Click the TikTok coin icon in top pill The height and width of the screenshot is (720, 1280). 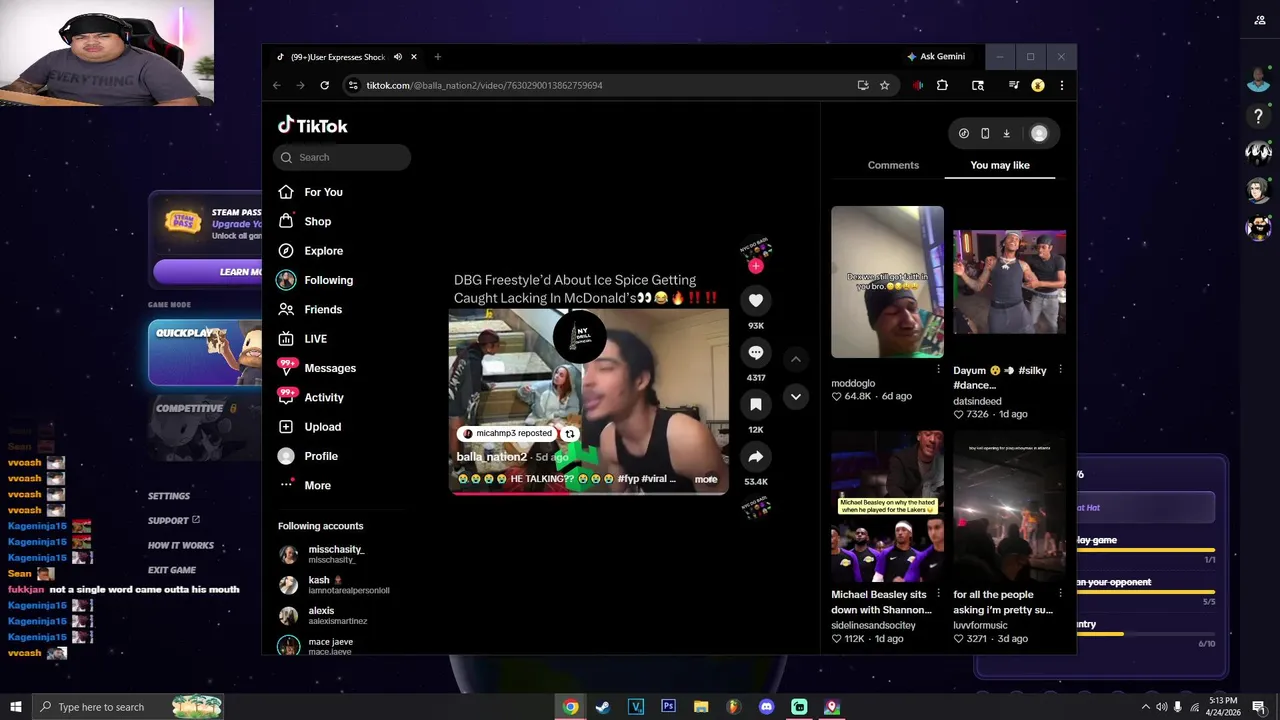[x=964, y=133]
